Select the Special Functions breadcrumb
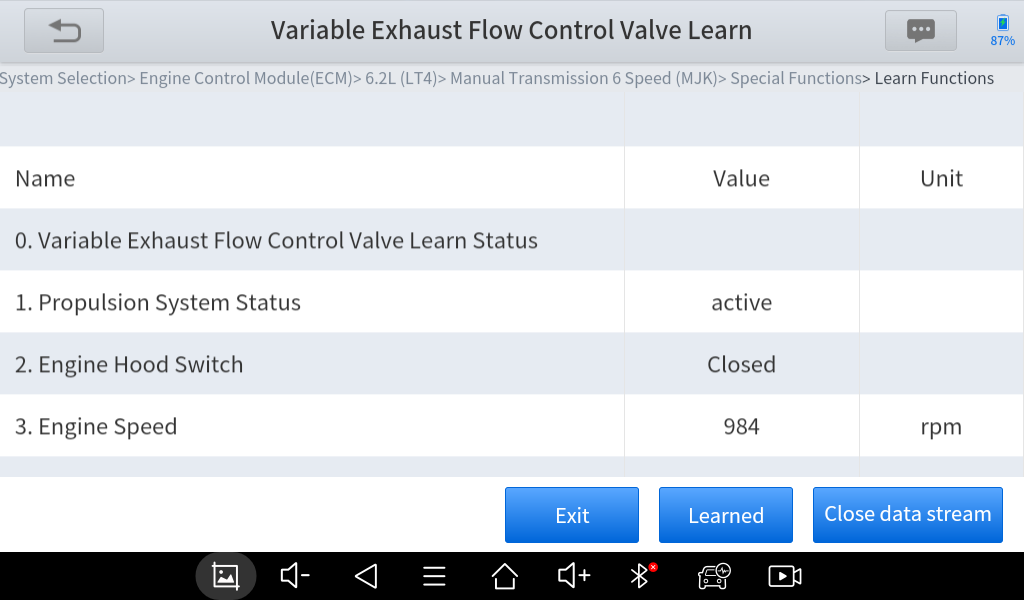The height and width of the screenshot is (600, 1024). pos(796,78)
